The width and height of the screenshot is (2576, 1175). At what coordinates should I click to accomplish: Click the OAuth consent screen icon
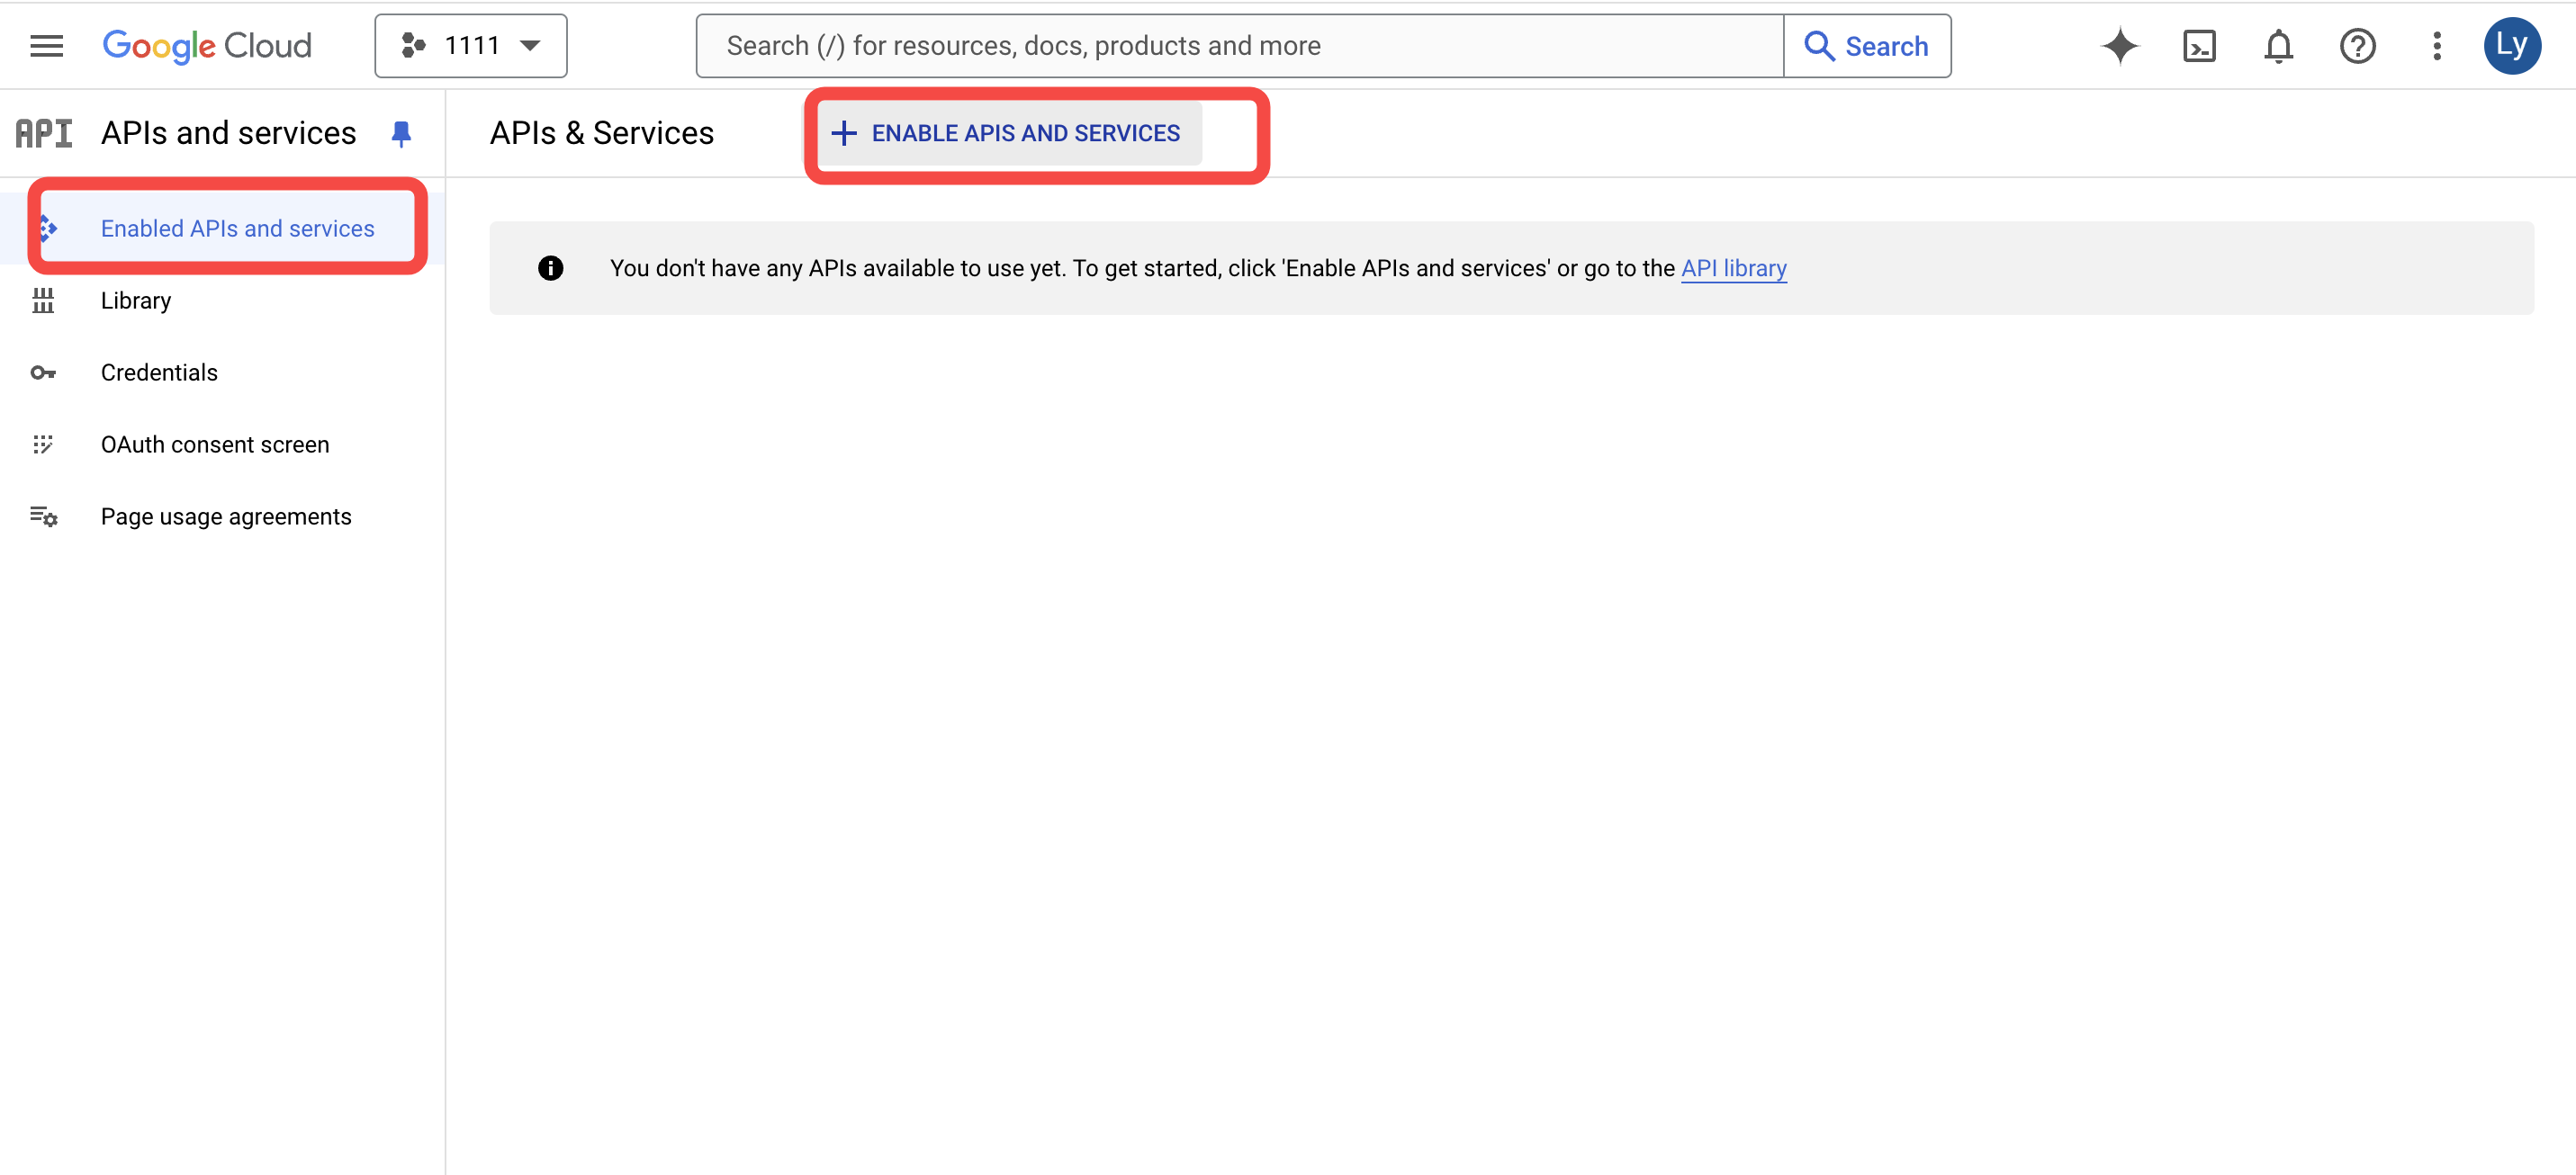pos(43,445)
